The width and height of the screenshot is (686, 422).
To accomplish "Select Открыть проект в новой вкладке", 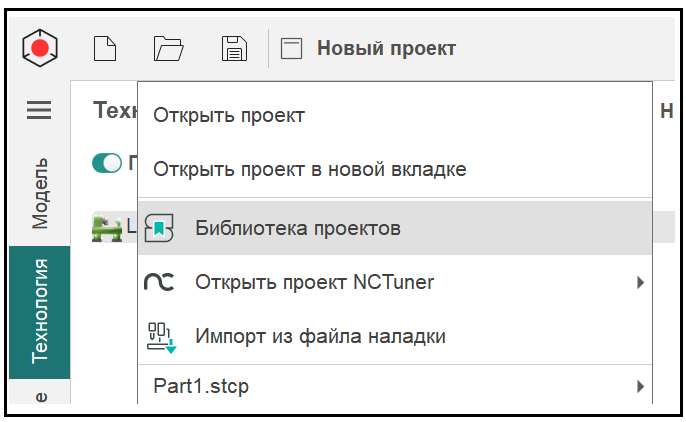I will tap(309, 169).
